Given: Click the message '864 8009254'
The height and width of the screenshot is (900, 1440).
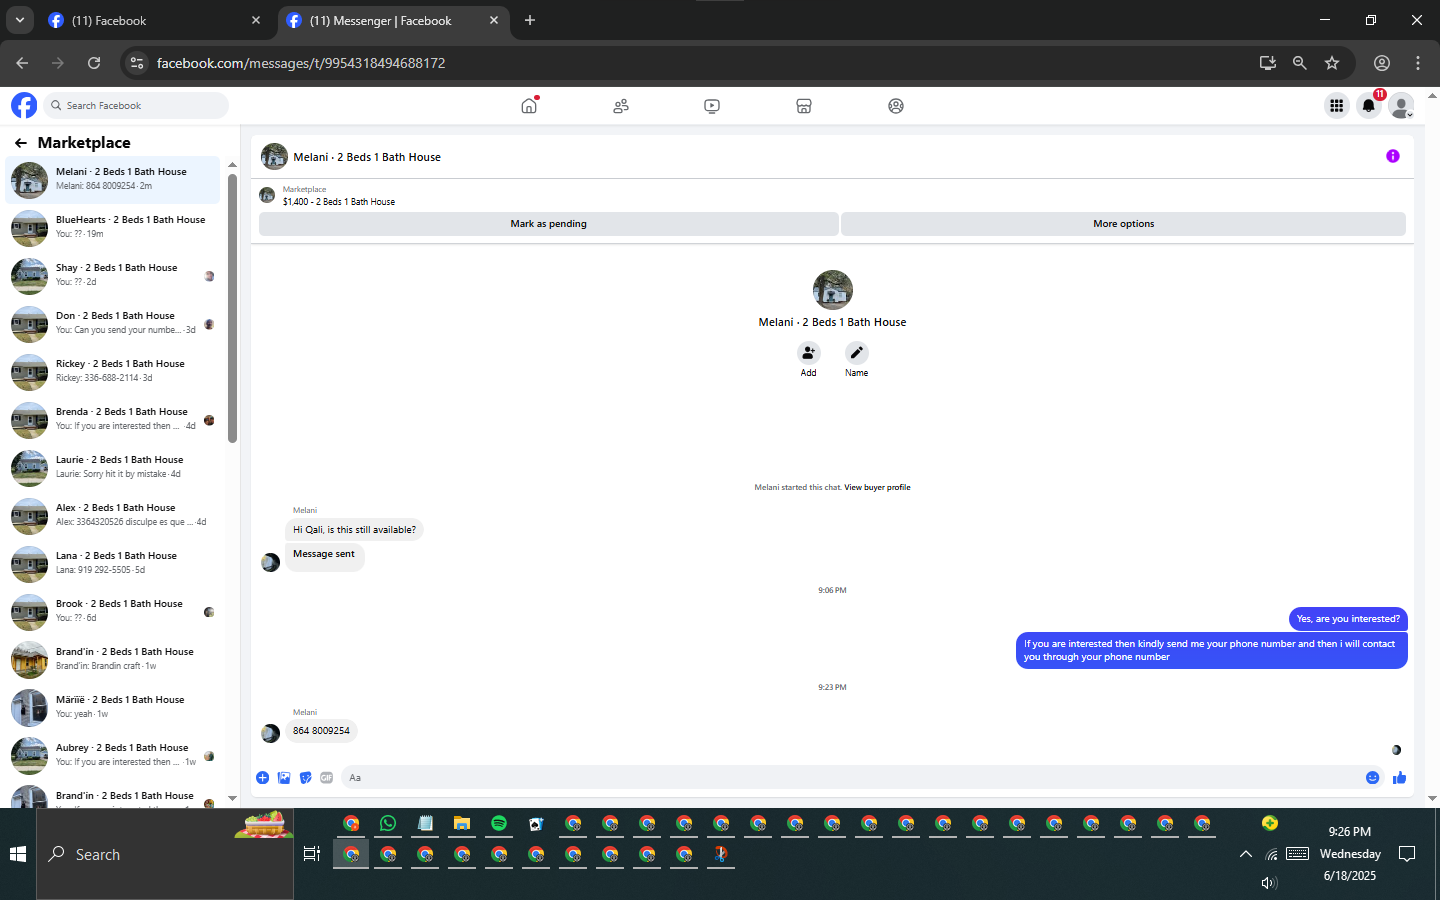Looking at the screenshot, I should [x=321, y=731].
